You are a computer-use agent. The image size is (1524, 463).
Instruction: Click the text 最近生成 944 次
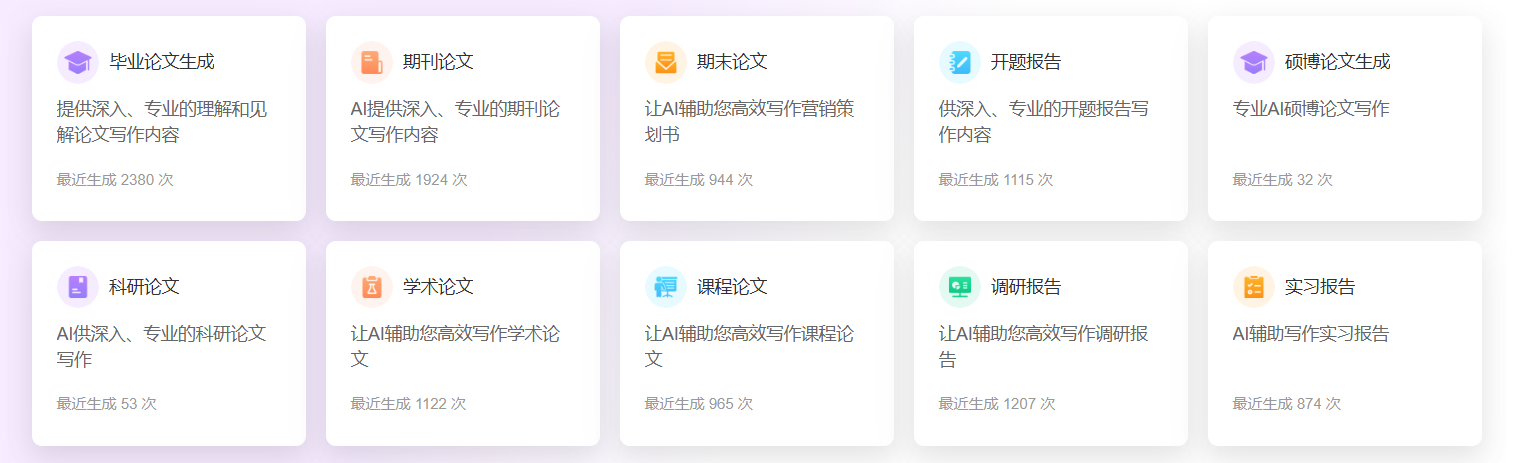[699, 180]
